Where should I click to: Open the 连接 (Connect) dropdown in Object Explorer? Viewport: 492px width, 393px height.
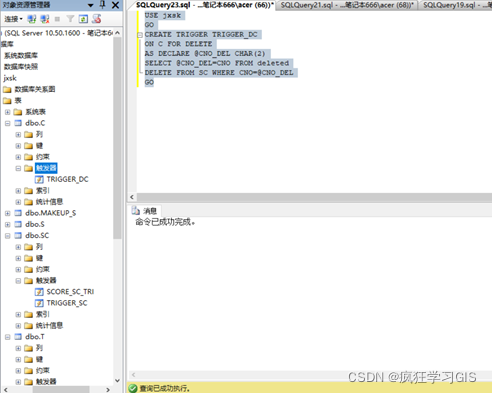13,19
